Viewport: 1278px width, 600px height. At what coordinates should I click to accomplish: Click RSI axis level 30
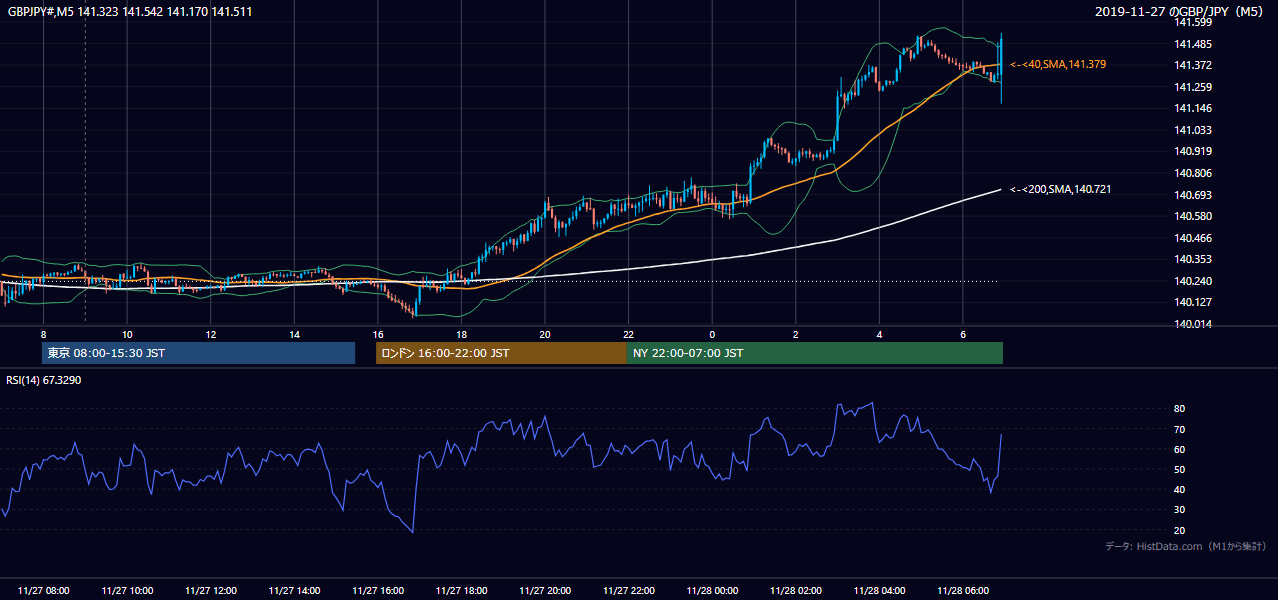1179,509
